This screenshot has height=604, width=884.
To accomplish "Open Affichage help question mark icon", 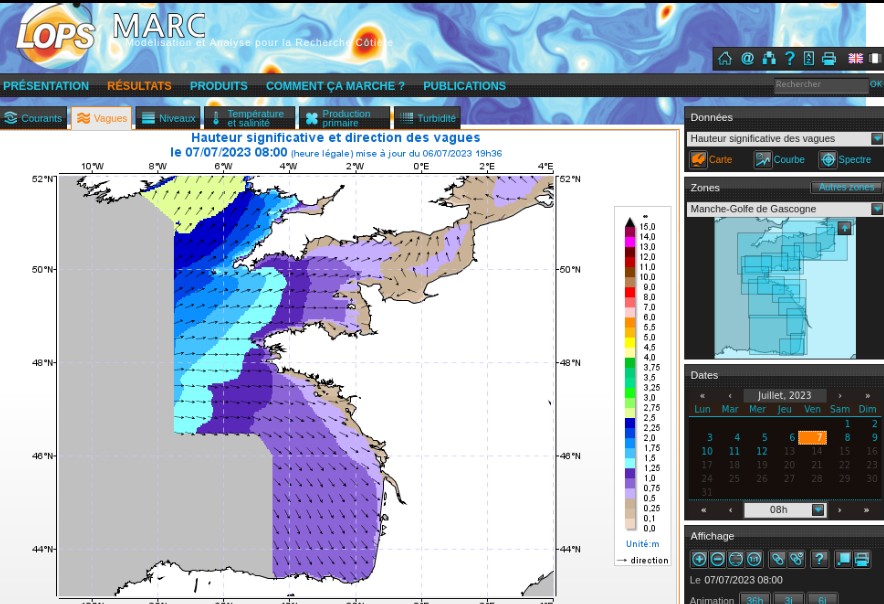I will coord(819,559).
